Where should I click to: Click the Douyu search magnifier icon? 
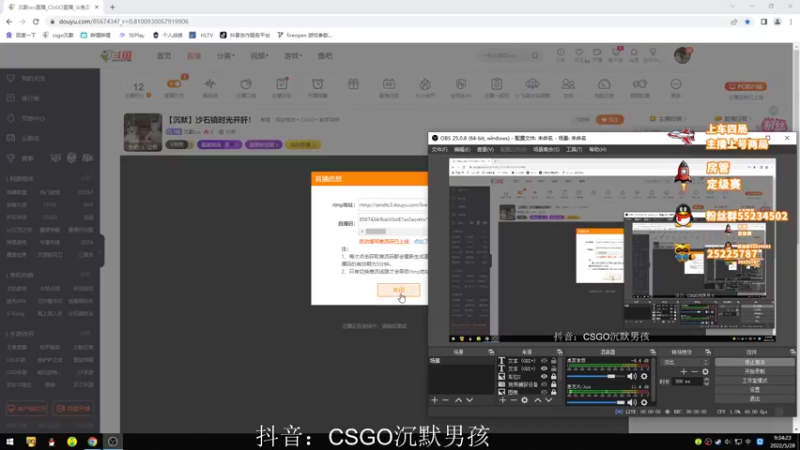[x=535, y=56]
